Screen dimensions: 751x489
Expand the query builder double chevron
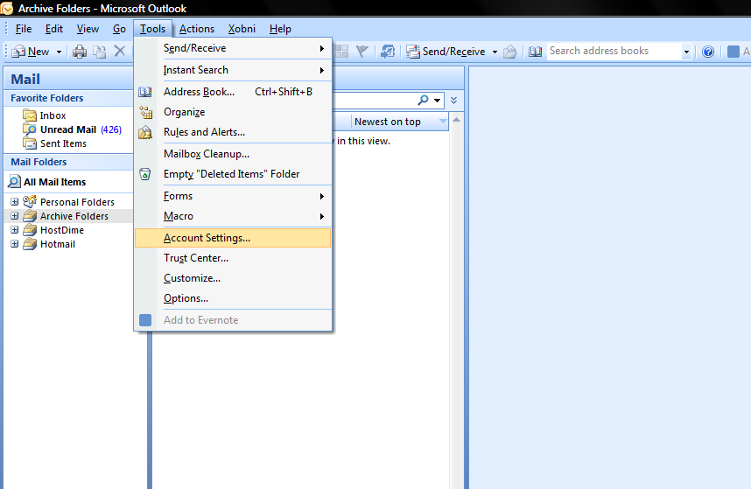454,100
